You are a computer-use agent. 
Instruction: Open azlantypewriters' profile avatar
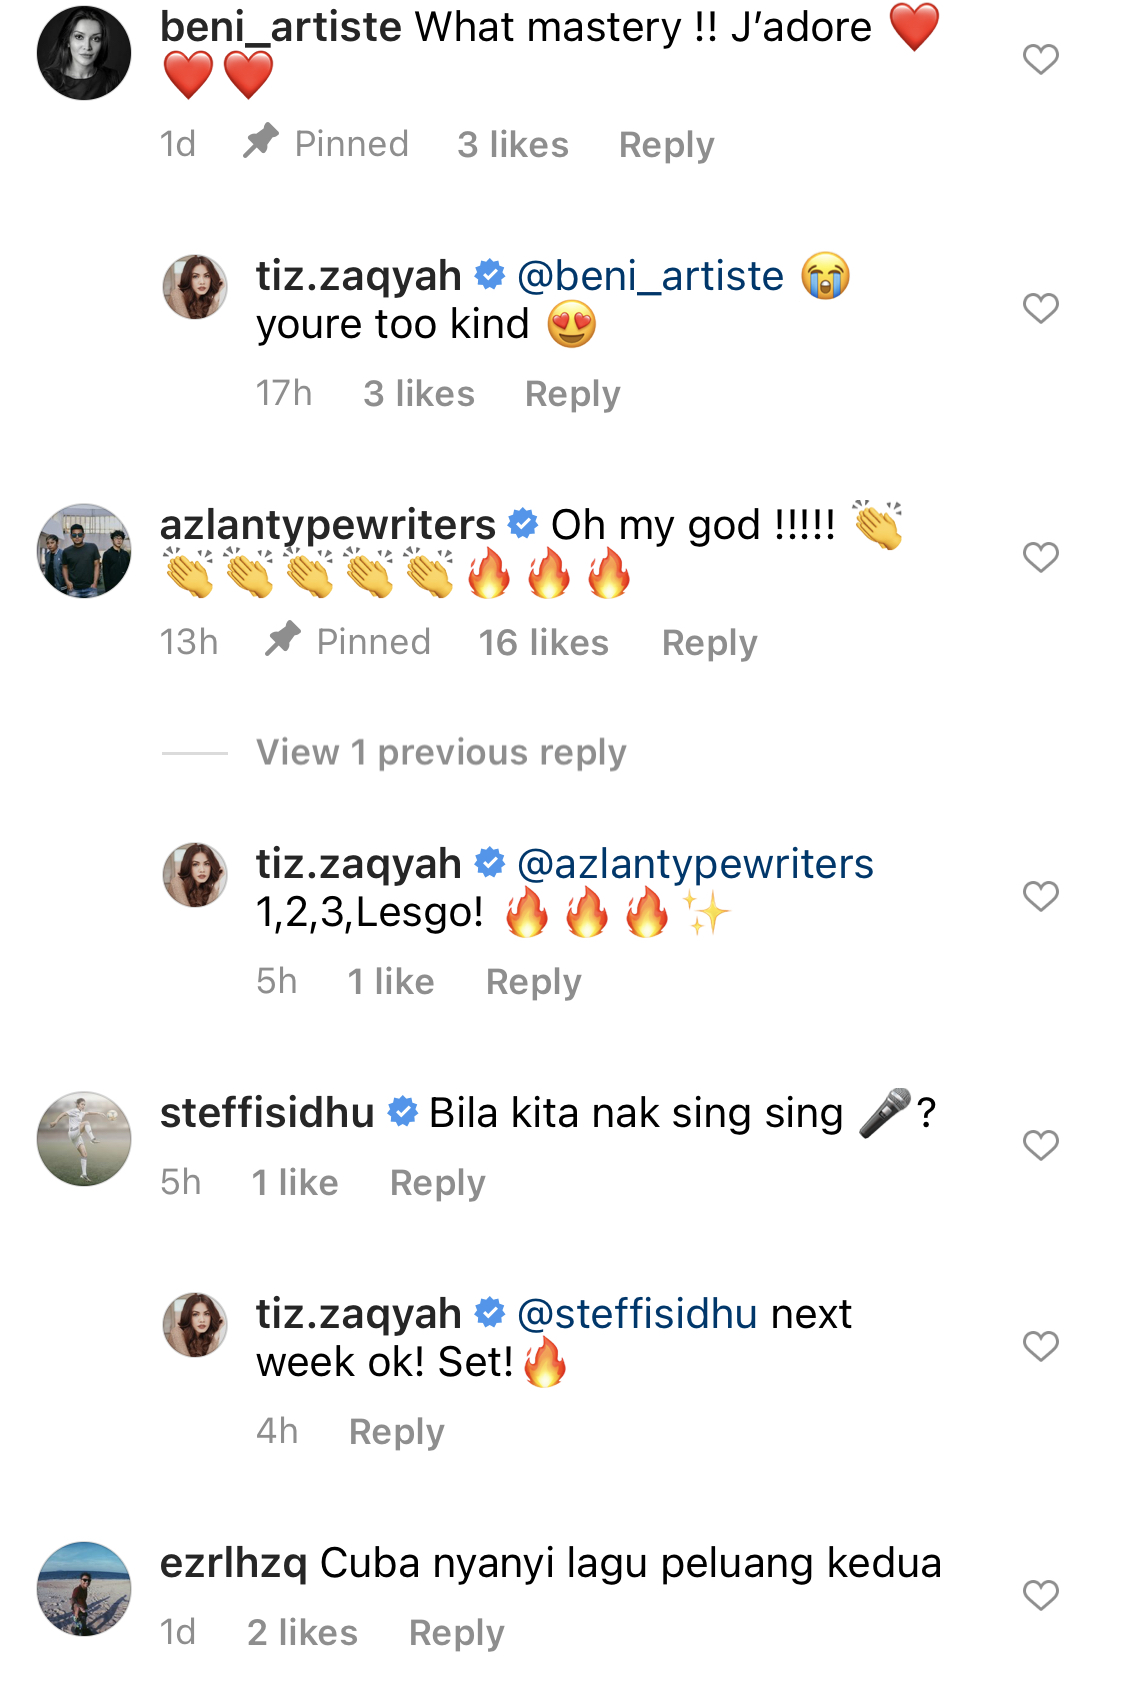pos(84,551)
